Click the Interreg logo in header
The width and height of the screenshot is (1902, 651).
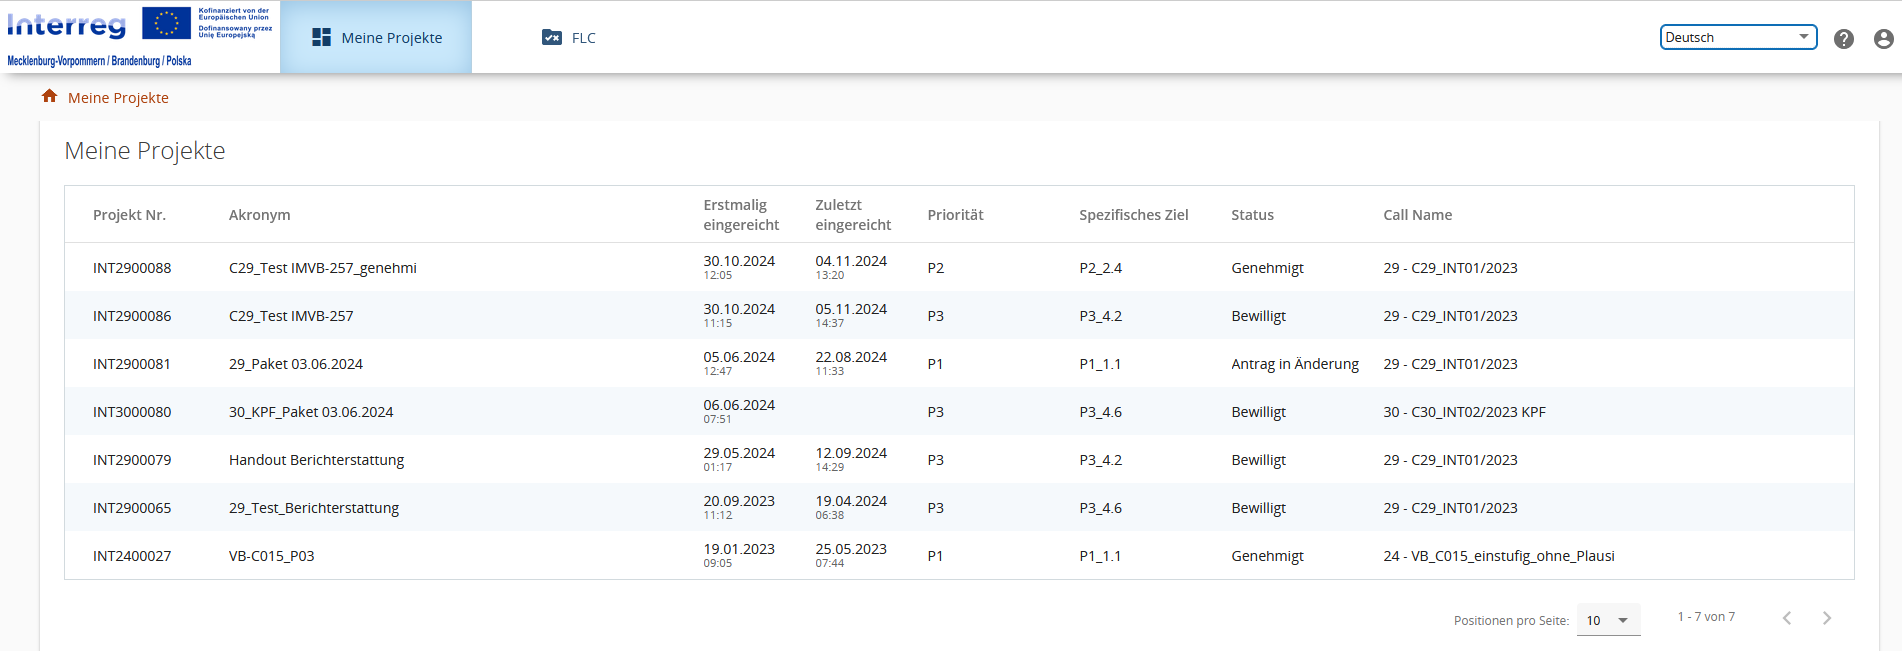click(x=67, y=26)
